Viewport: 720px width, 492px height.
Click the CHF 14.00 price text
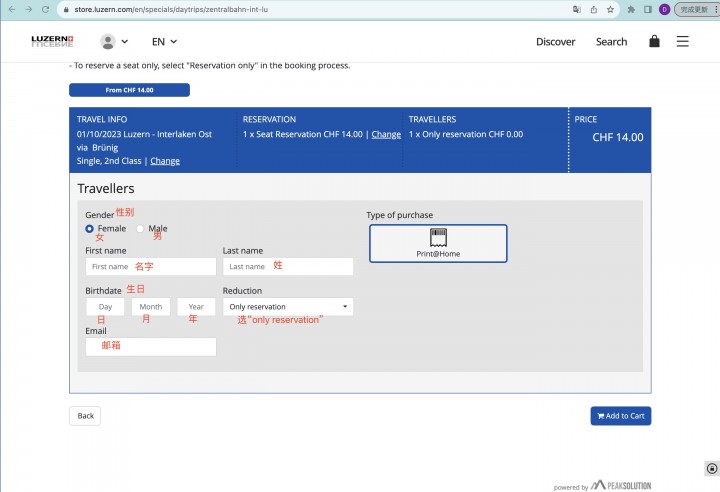coord(618,137)
